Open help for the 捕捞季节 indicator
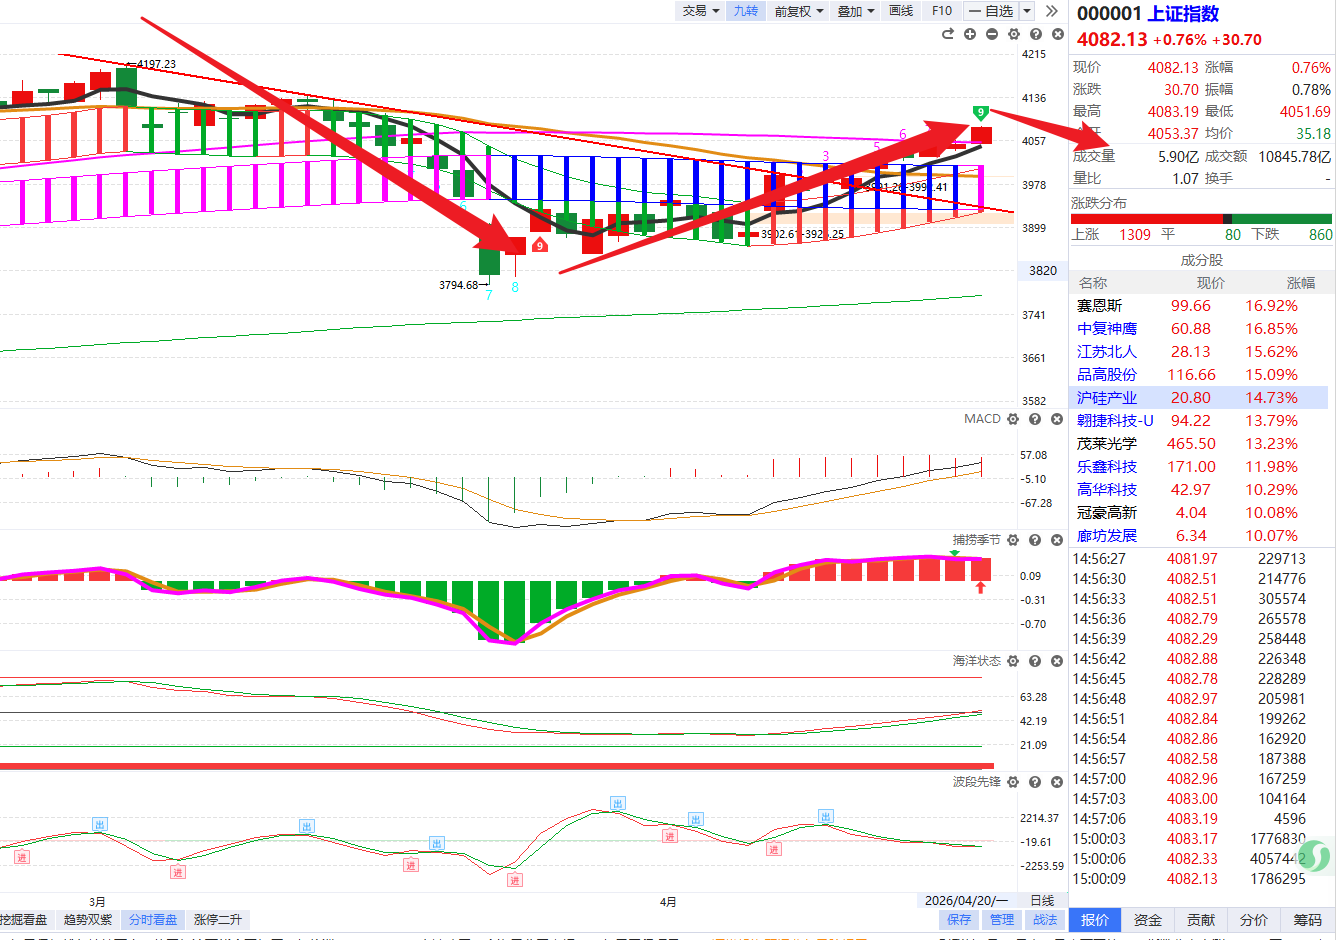The image size is (1336, 940). pyautogui.click(x=1035, y=540)
